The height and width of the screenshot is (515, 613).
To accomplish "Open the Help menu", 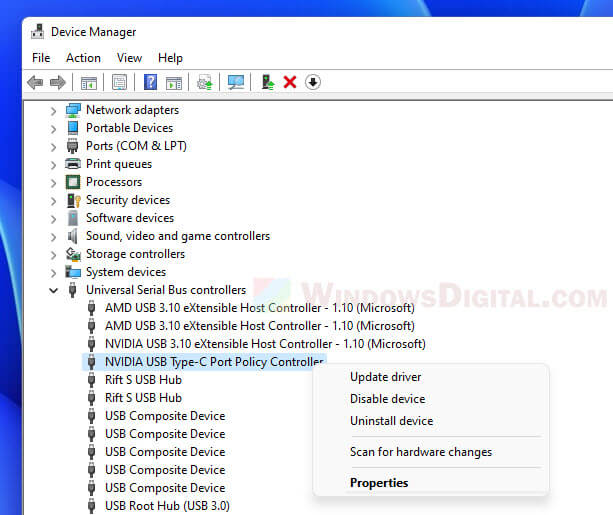I will 170,58.
